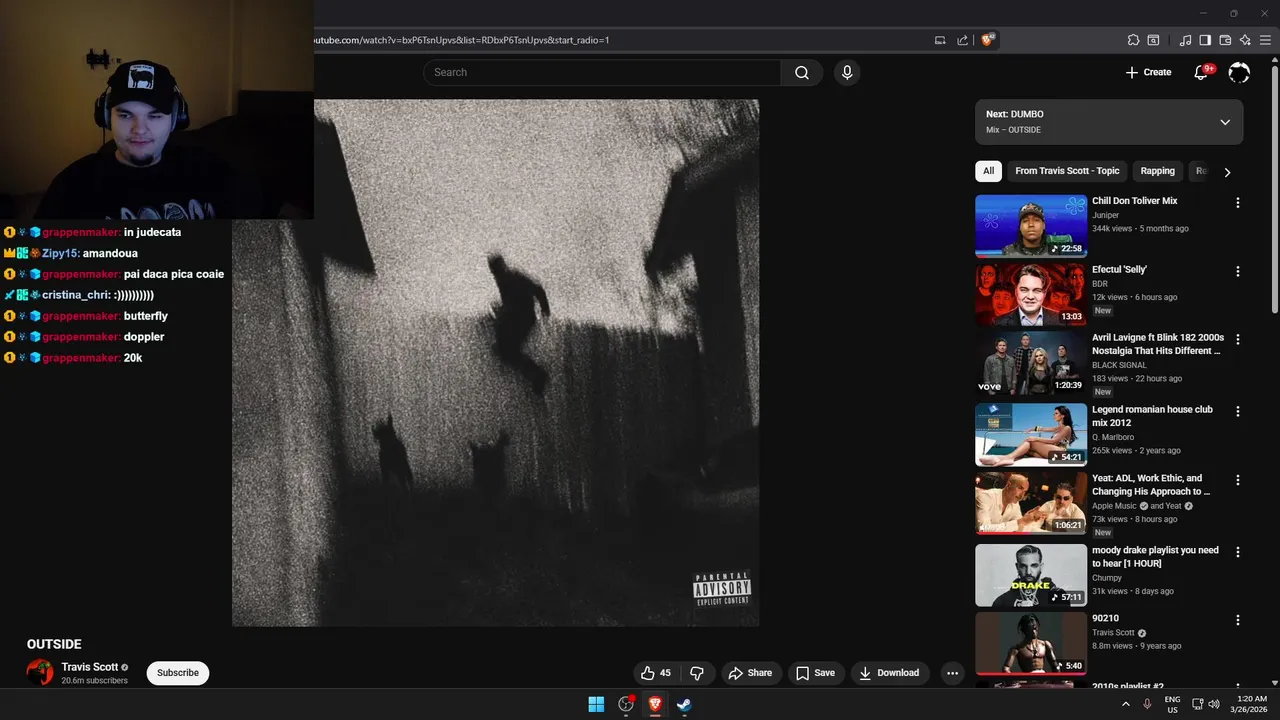
Task: Open the Travis Scott channel link
Action: [x=90, y=667]
